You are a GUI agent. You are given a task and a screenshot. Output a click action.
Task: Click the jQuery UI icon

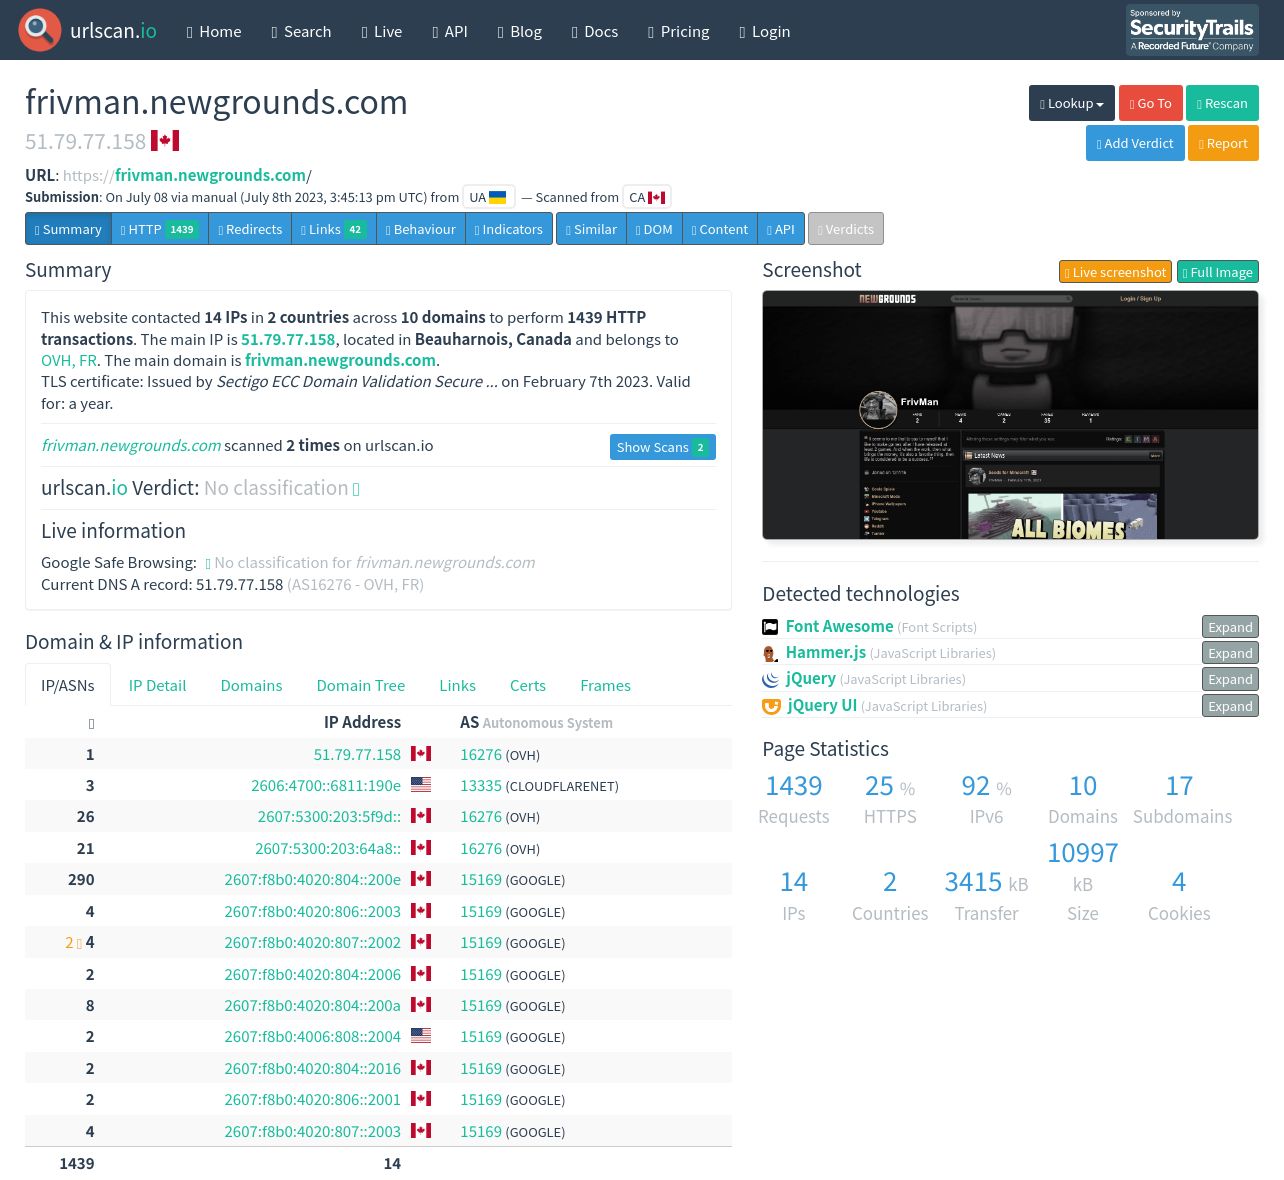click(x=771, y=706)
